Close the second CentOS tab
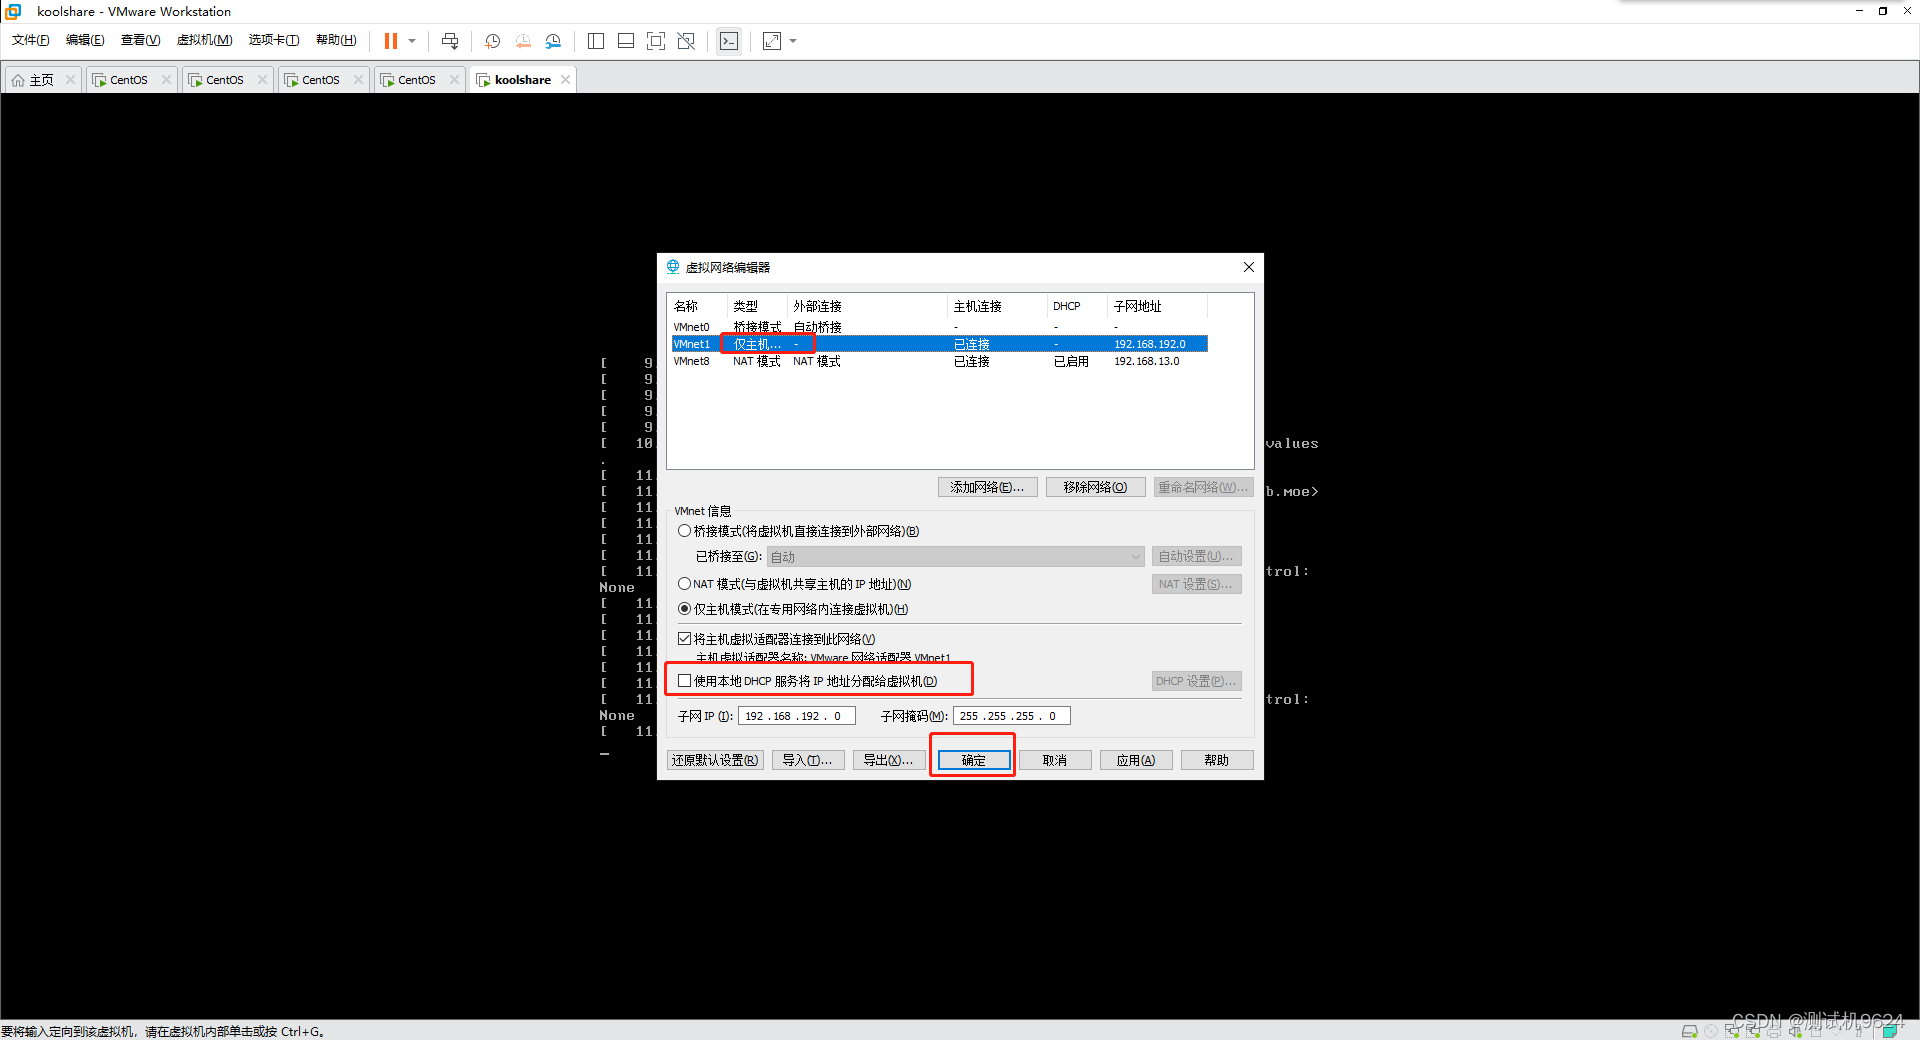The height and width of the screenshot is (1040, 1920). pos(262,80)
